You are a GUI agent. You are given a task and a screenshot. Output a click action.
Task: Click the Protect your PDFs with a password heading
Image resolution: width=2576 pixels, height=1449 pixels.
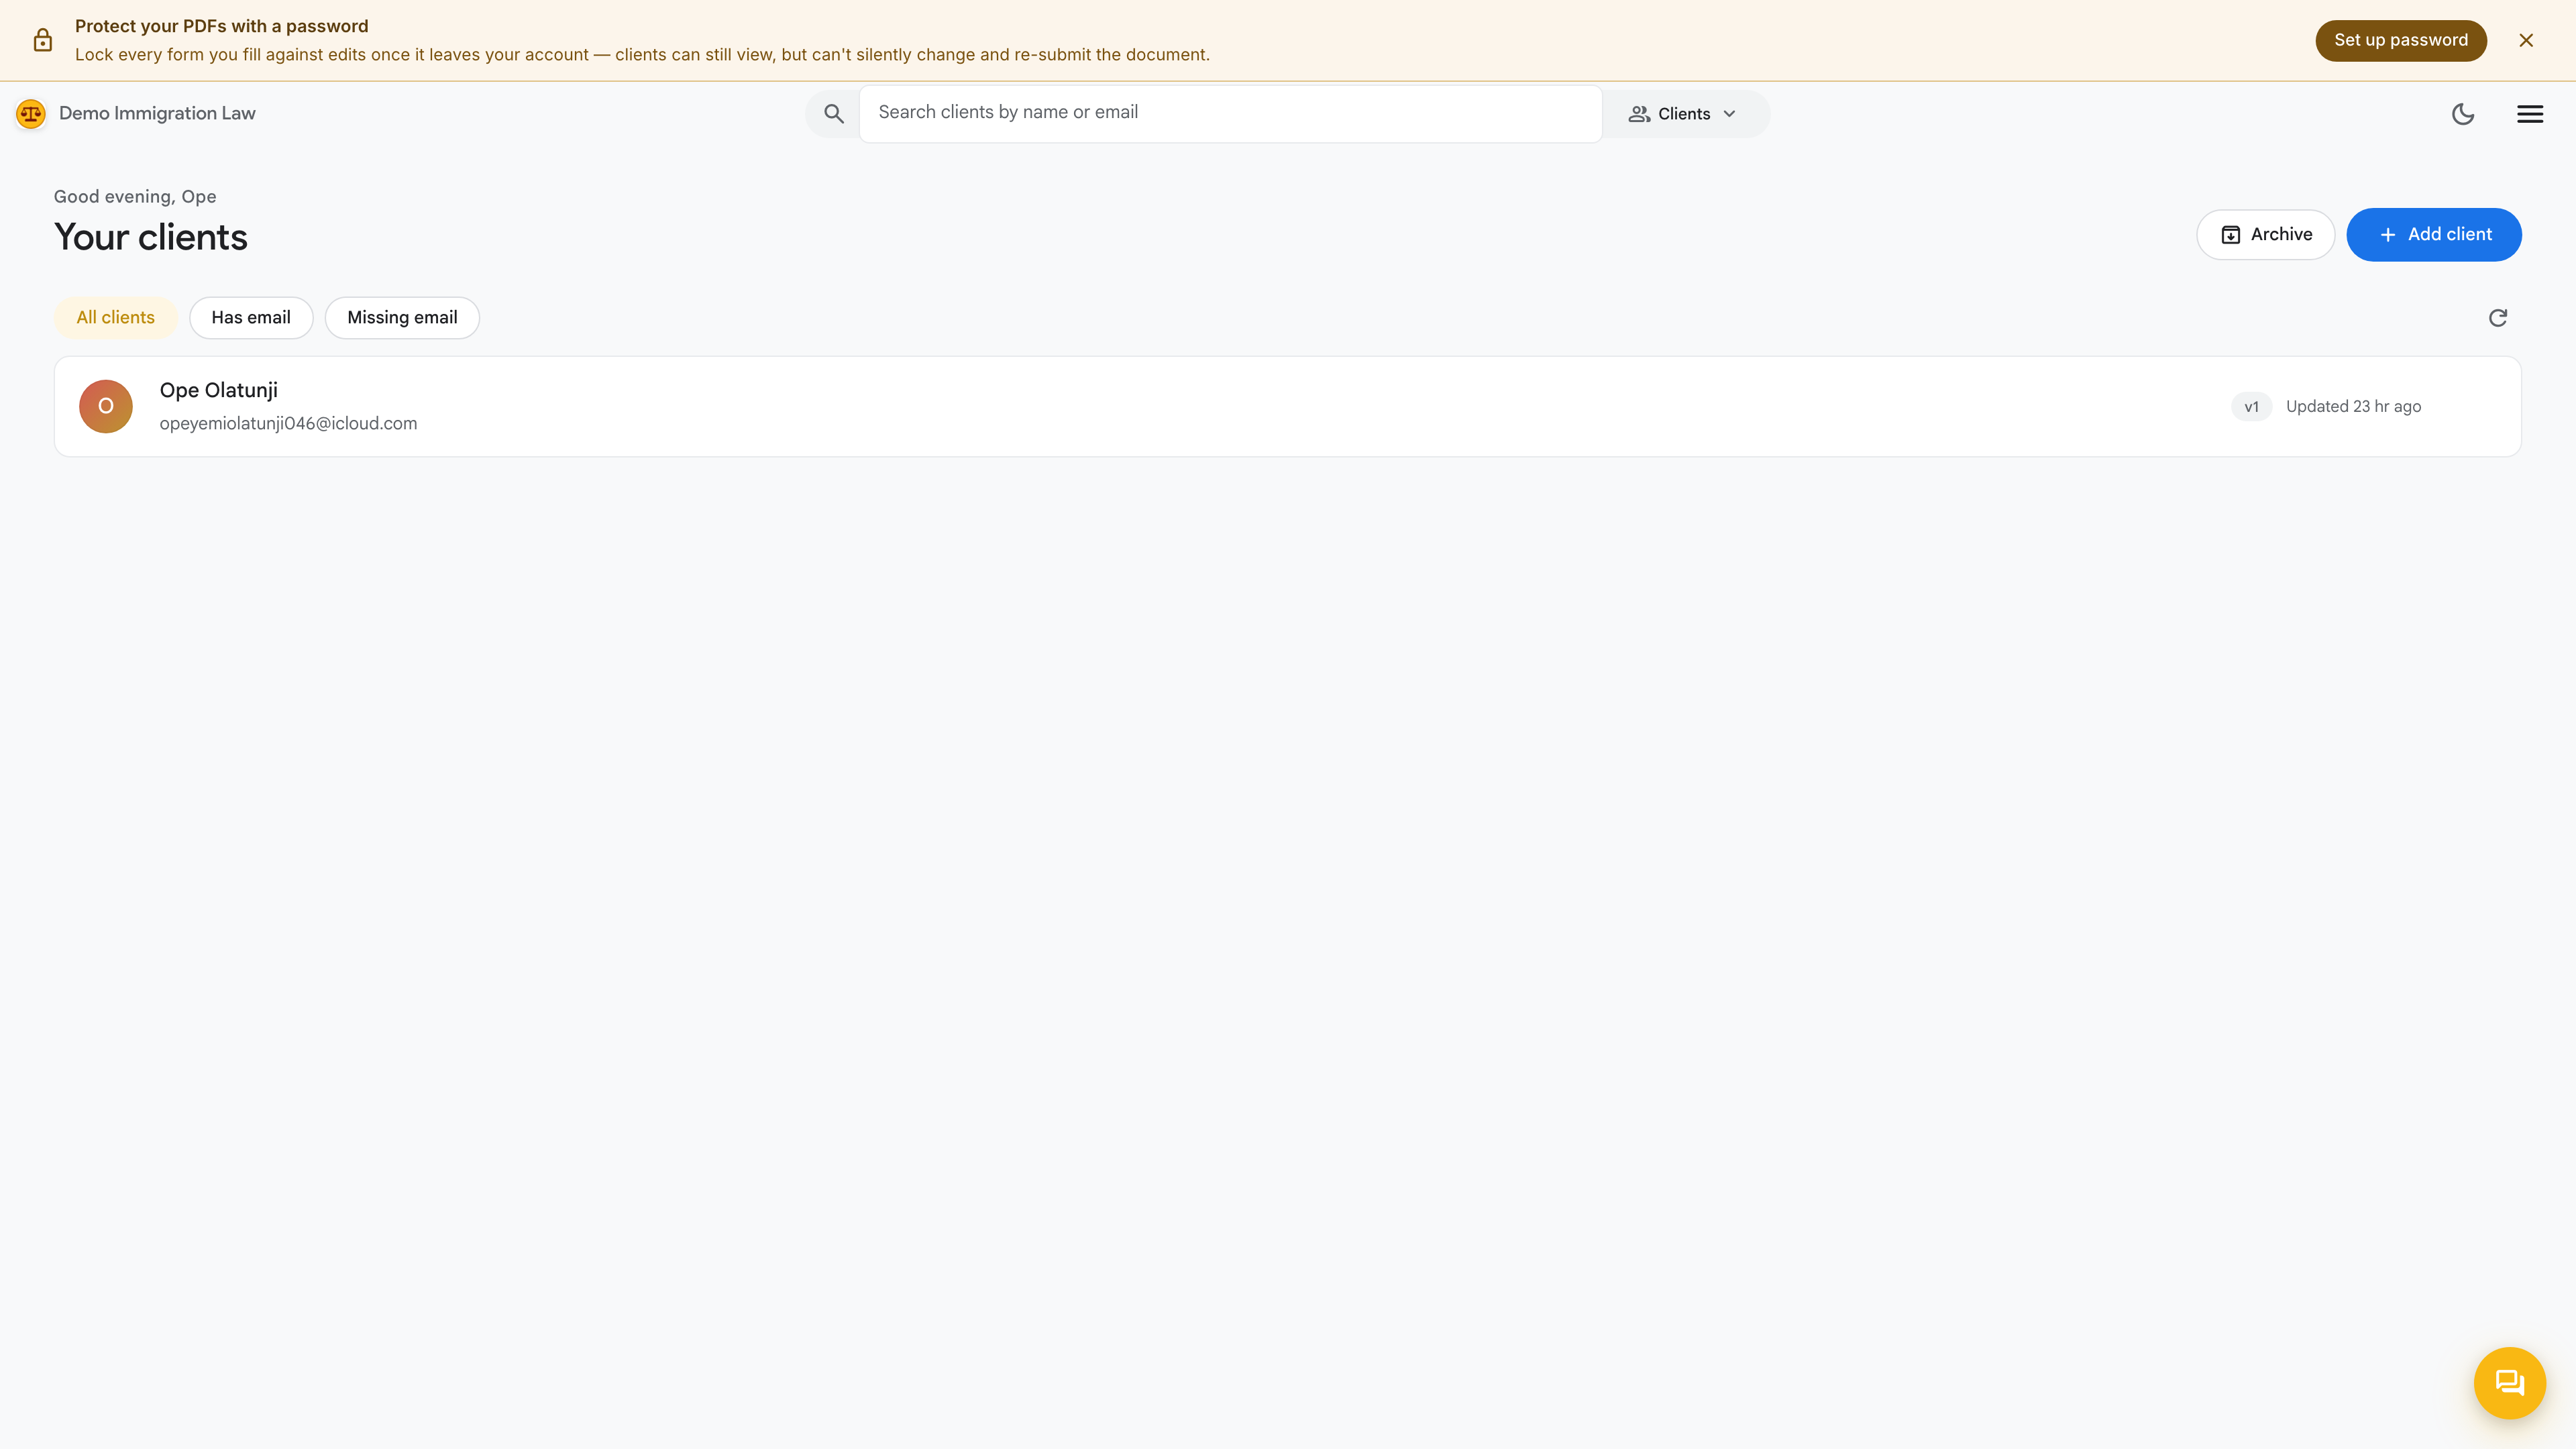click(221, 26)
